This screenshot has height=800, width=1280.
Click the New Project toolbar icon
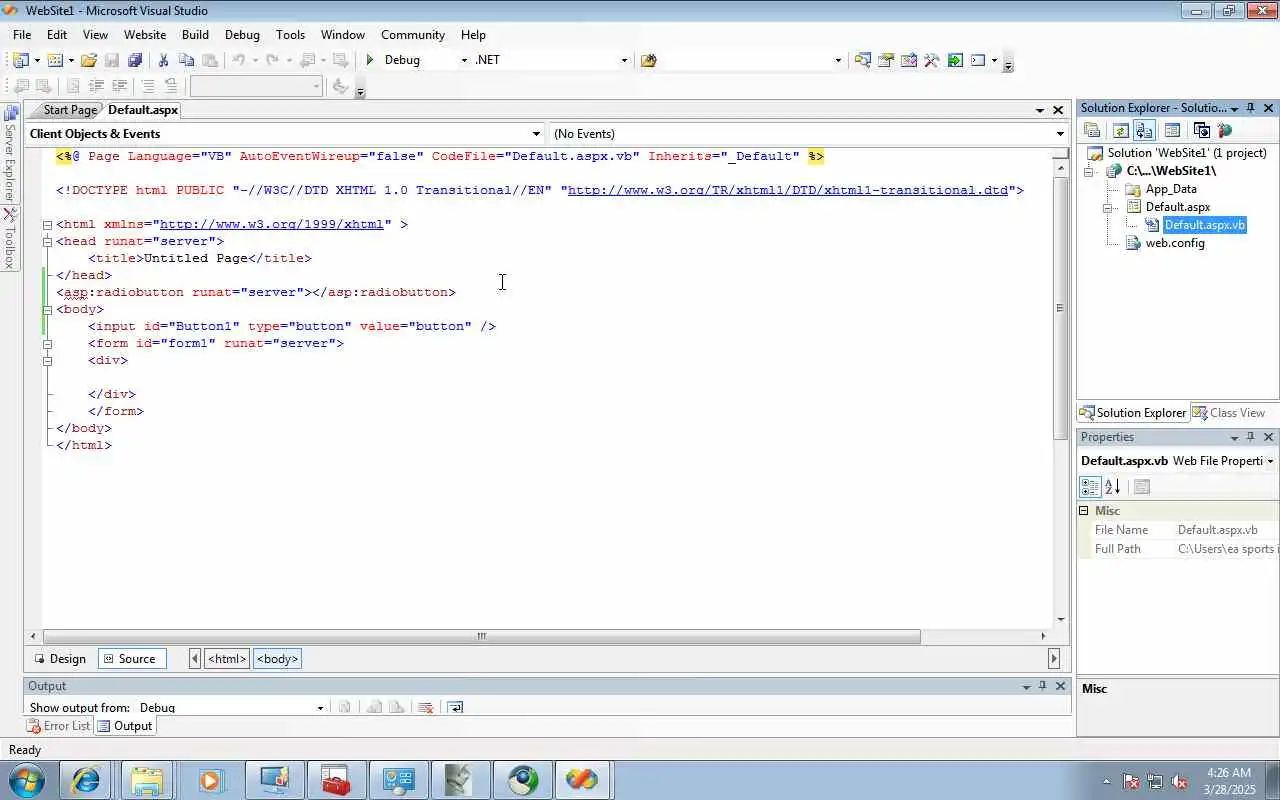coord(21,60)
